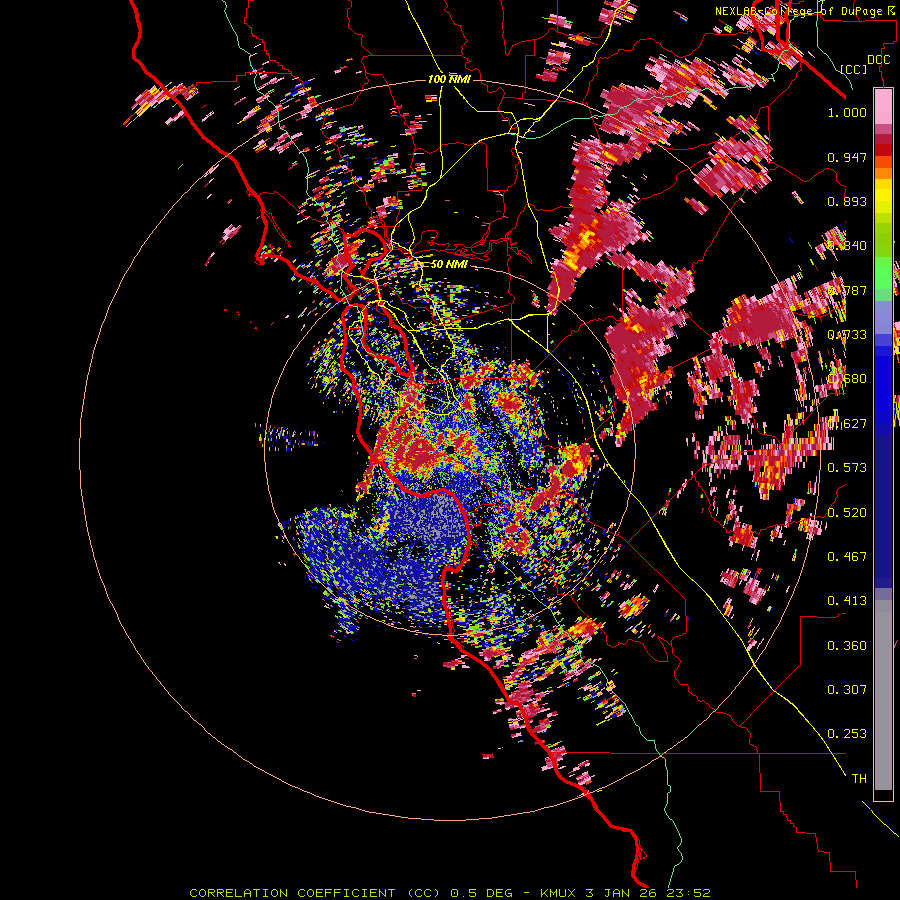The image size is (900, 900).
Task: Click the TH threshold label
Action: 859,779
